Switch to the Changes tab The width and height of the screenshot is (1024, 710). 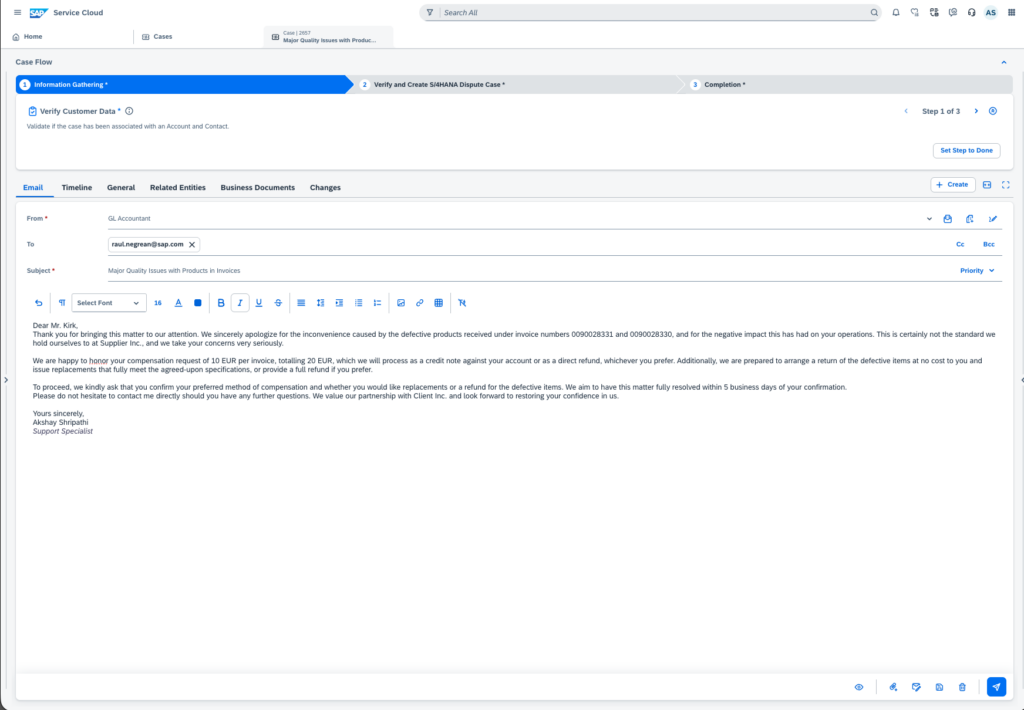tap(325, 187)
